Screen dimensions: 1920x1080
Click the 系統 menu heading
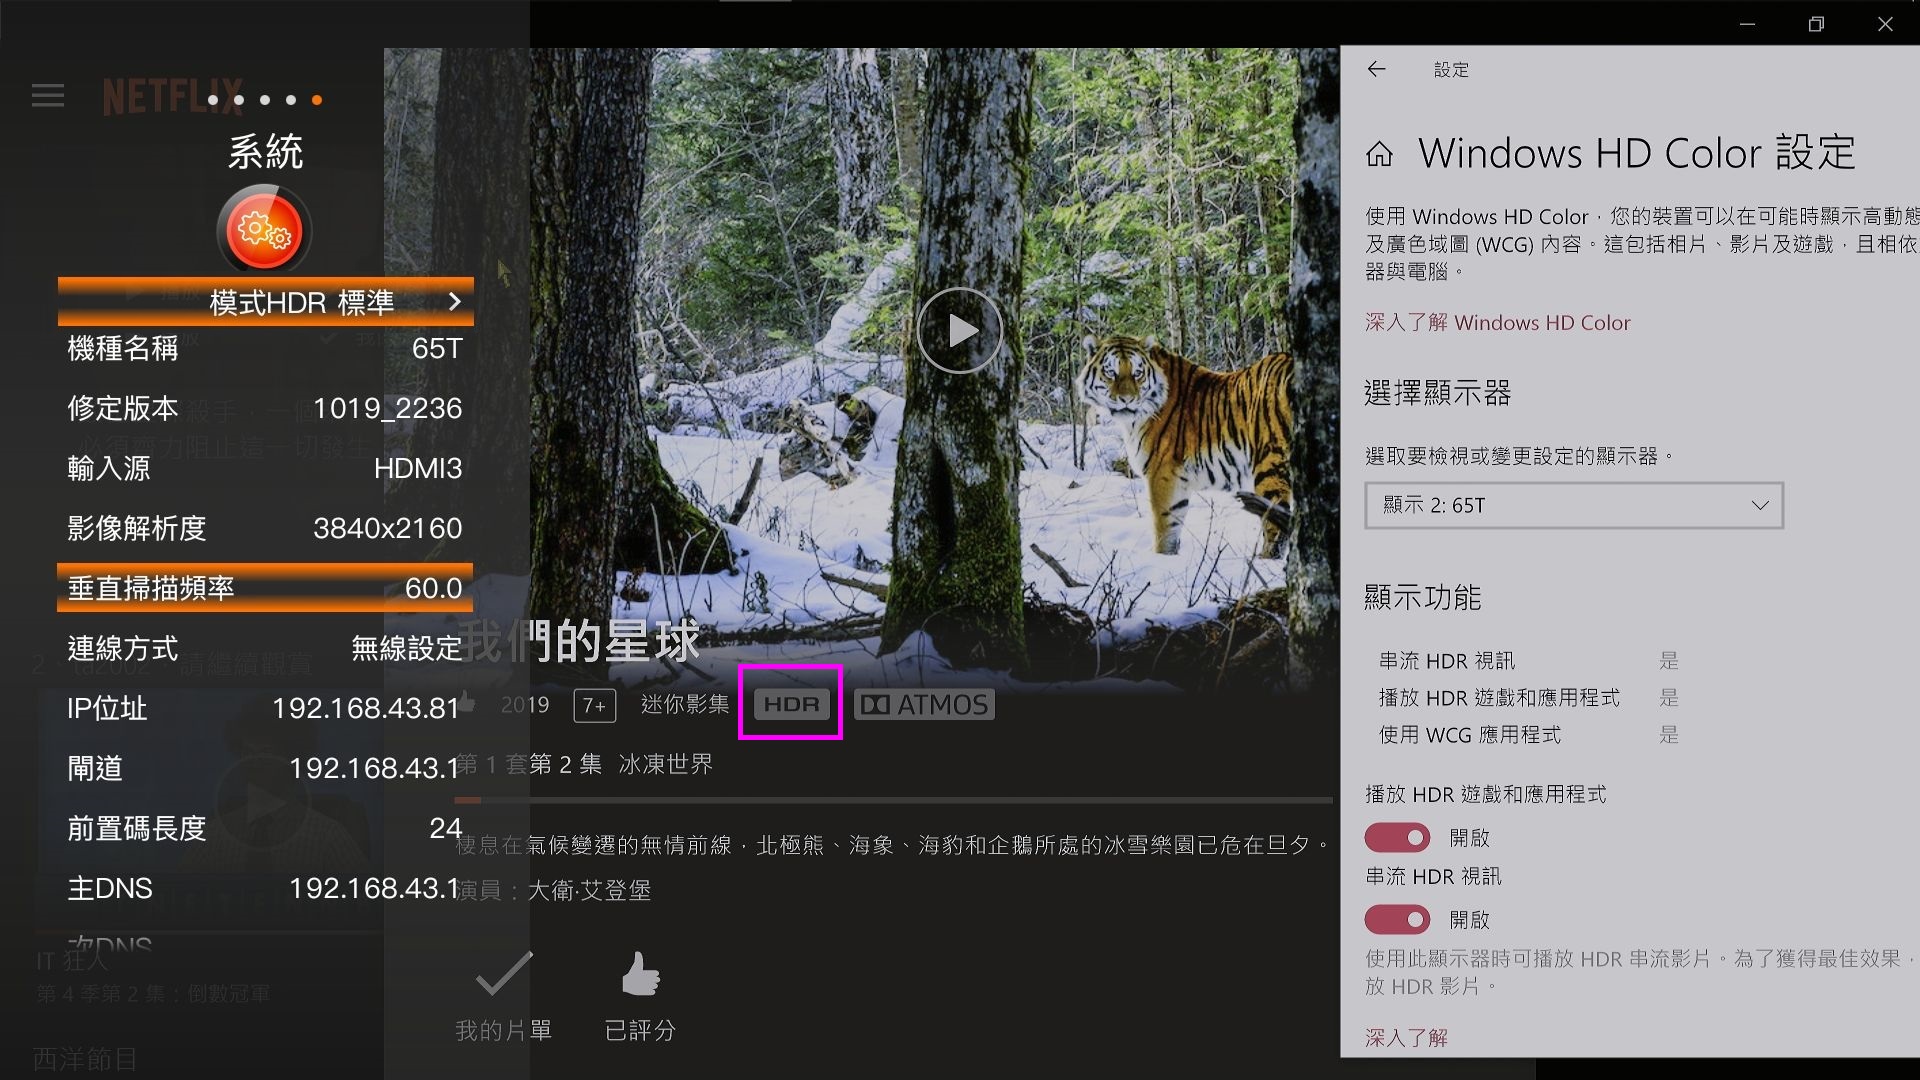pos(265,152)
